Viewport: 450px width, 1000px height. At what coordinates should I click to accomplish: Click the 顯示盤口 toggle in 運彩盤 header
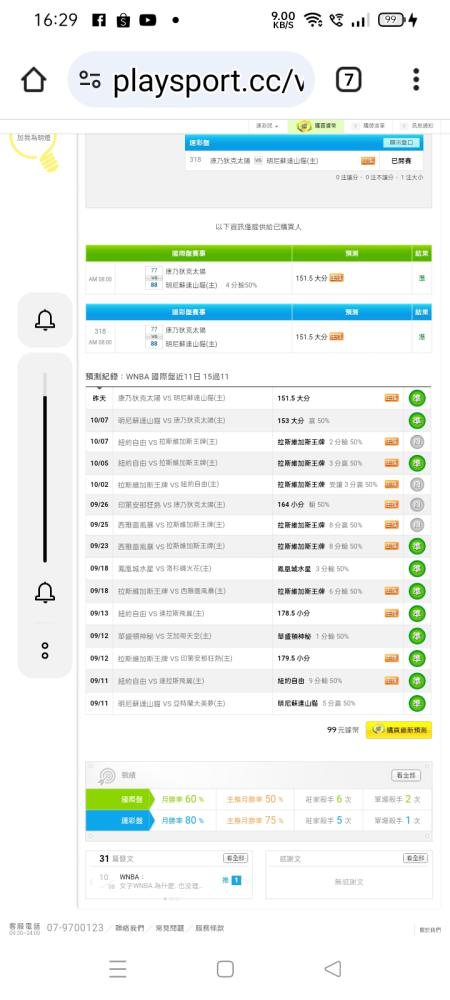click(x=400, y=142)
